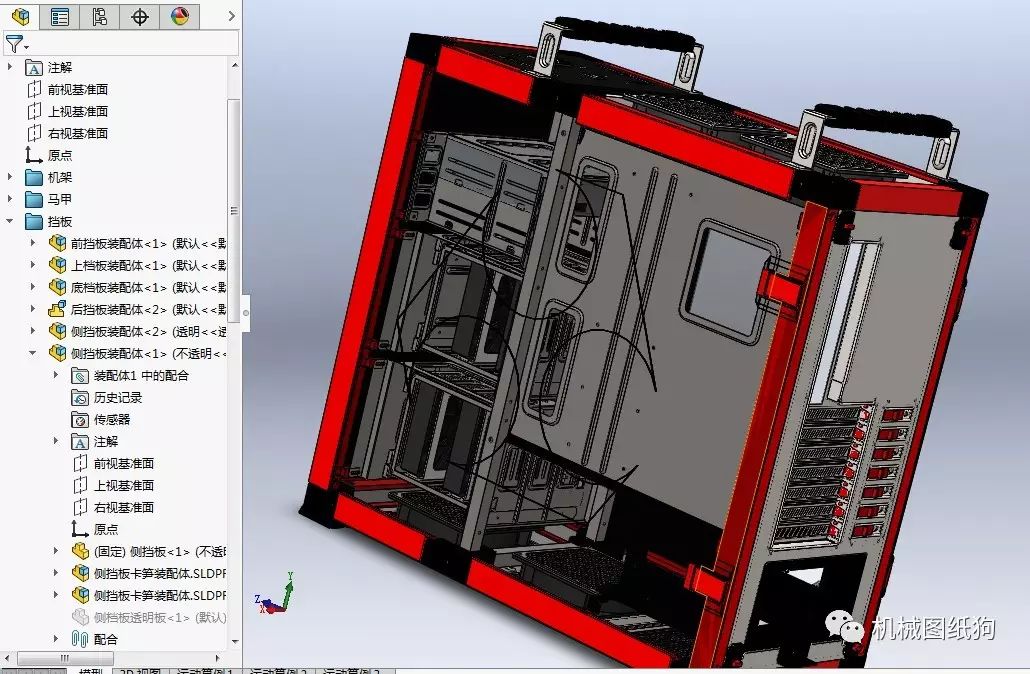This screenshot has height=674, width=1030.
Task: Show more manager tabs with arrow
Action: pyautogui.click(x=231, y=16)
